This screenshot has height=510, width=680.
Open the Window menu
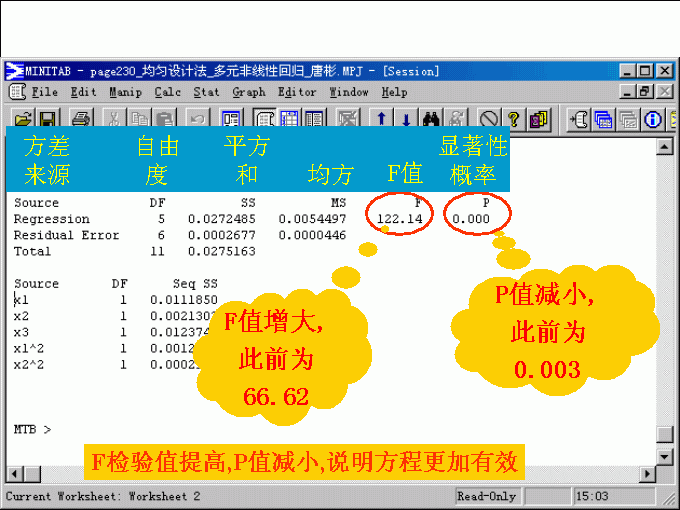(349, 92)
